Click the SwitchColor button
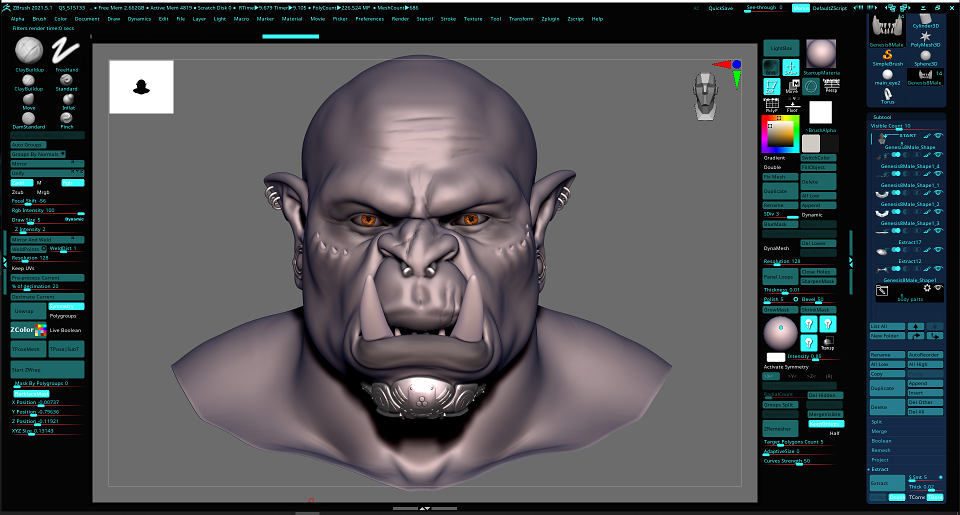The image size is (960, 515). (818, 157)
